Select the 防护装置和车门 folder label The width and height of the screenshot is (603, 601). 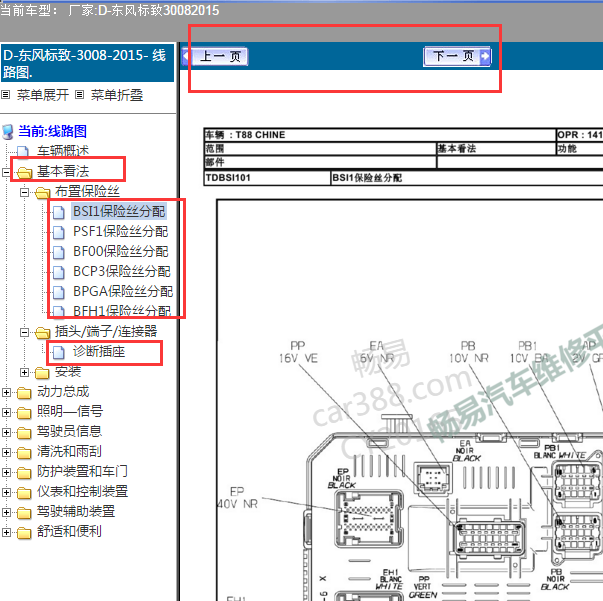click(x=82, y=471)
